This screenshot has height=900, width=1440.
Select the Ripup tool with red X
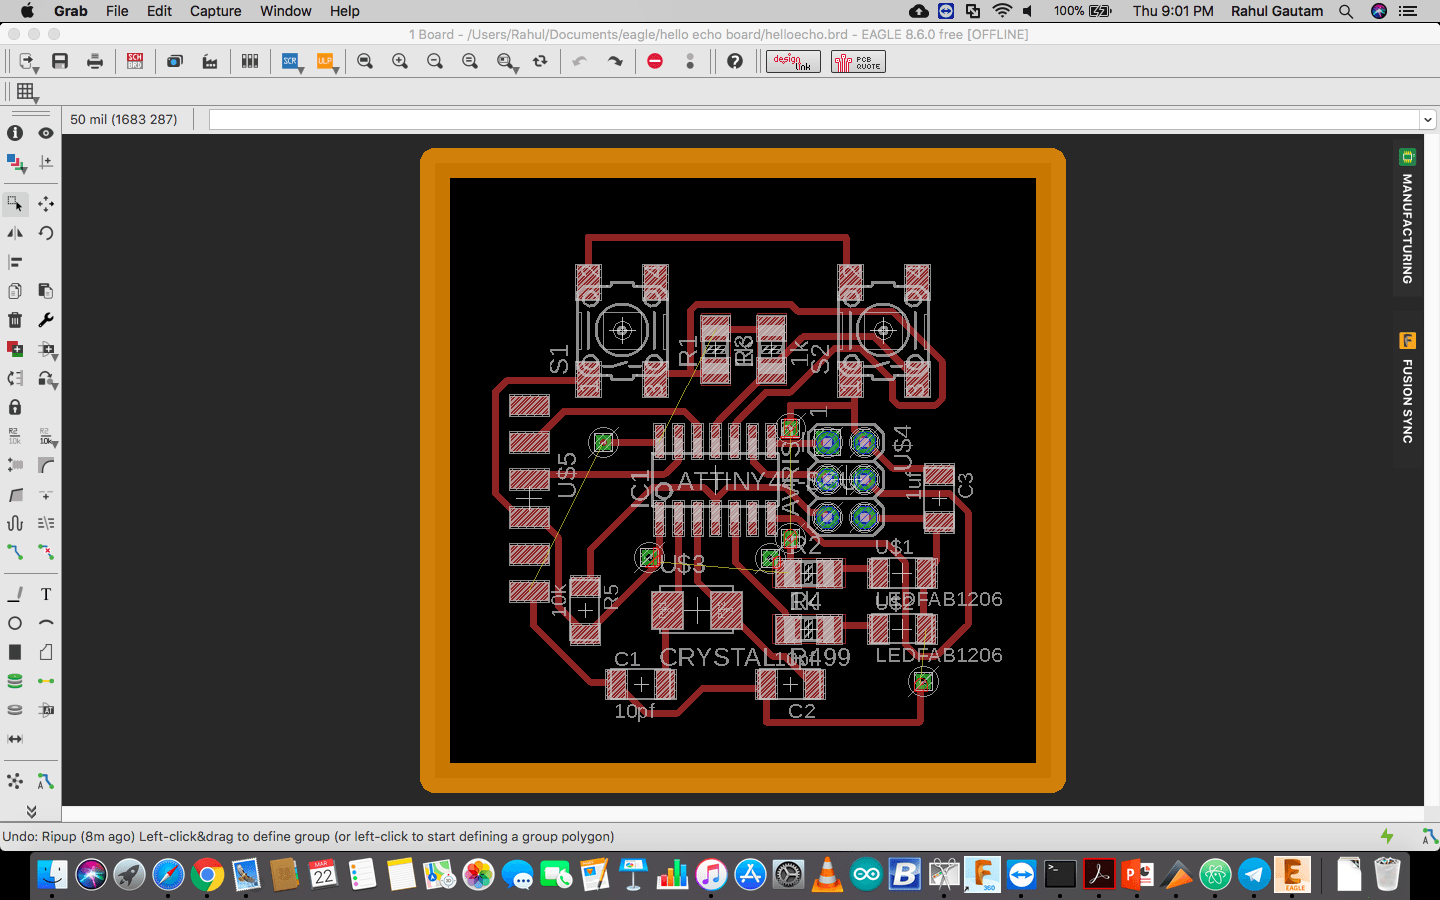tap(46, 552)
